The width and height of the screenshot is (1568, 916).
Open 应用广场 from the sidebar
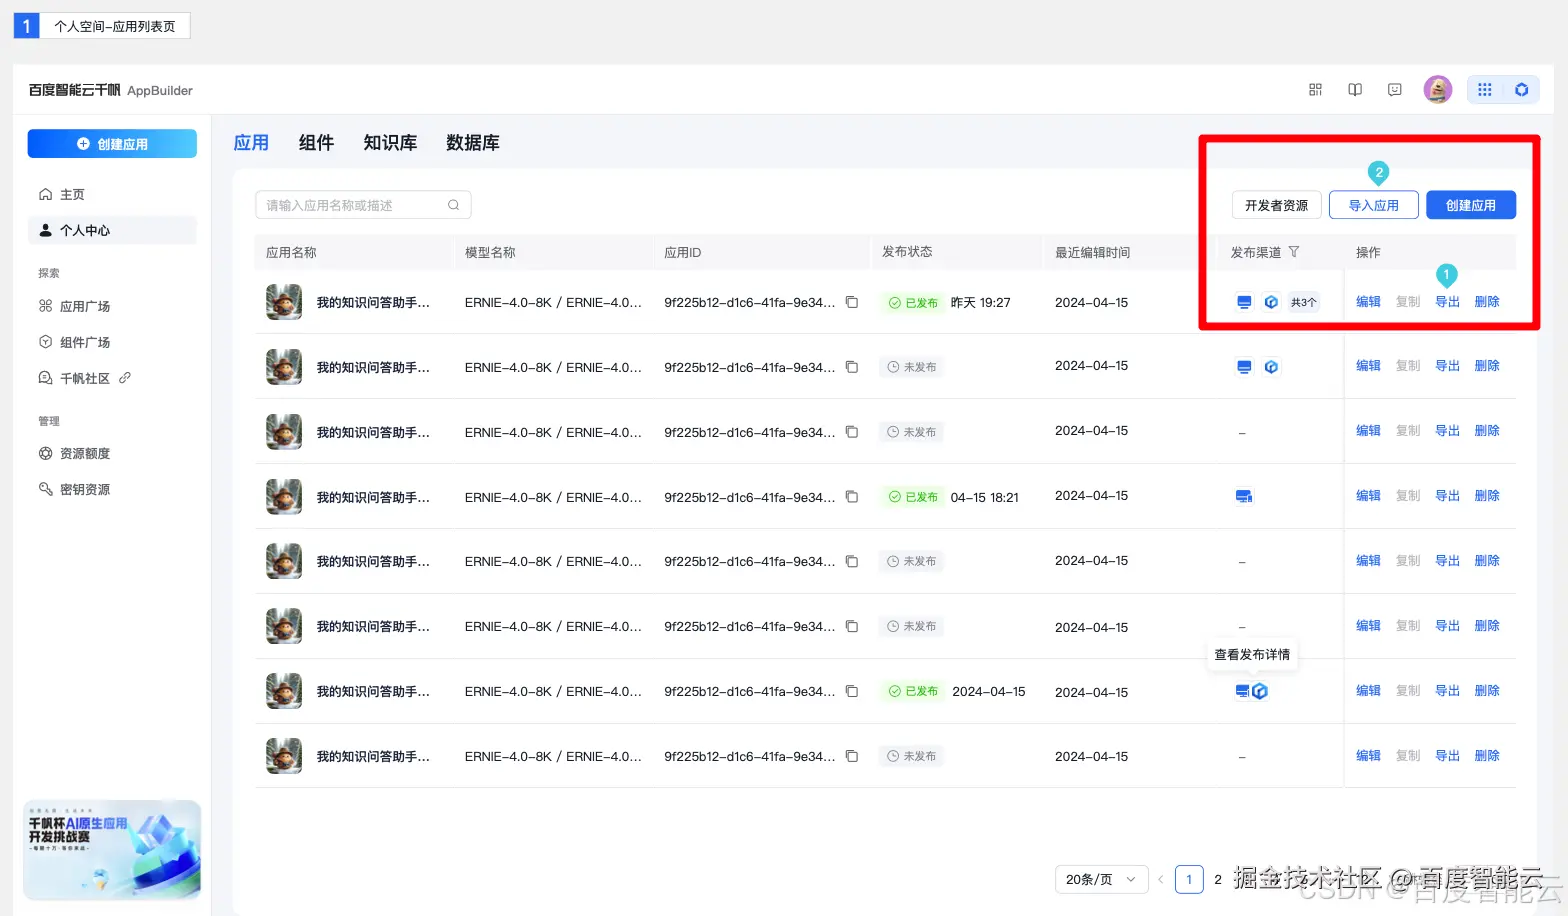point(74,306)
